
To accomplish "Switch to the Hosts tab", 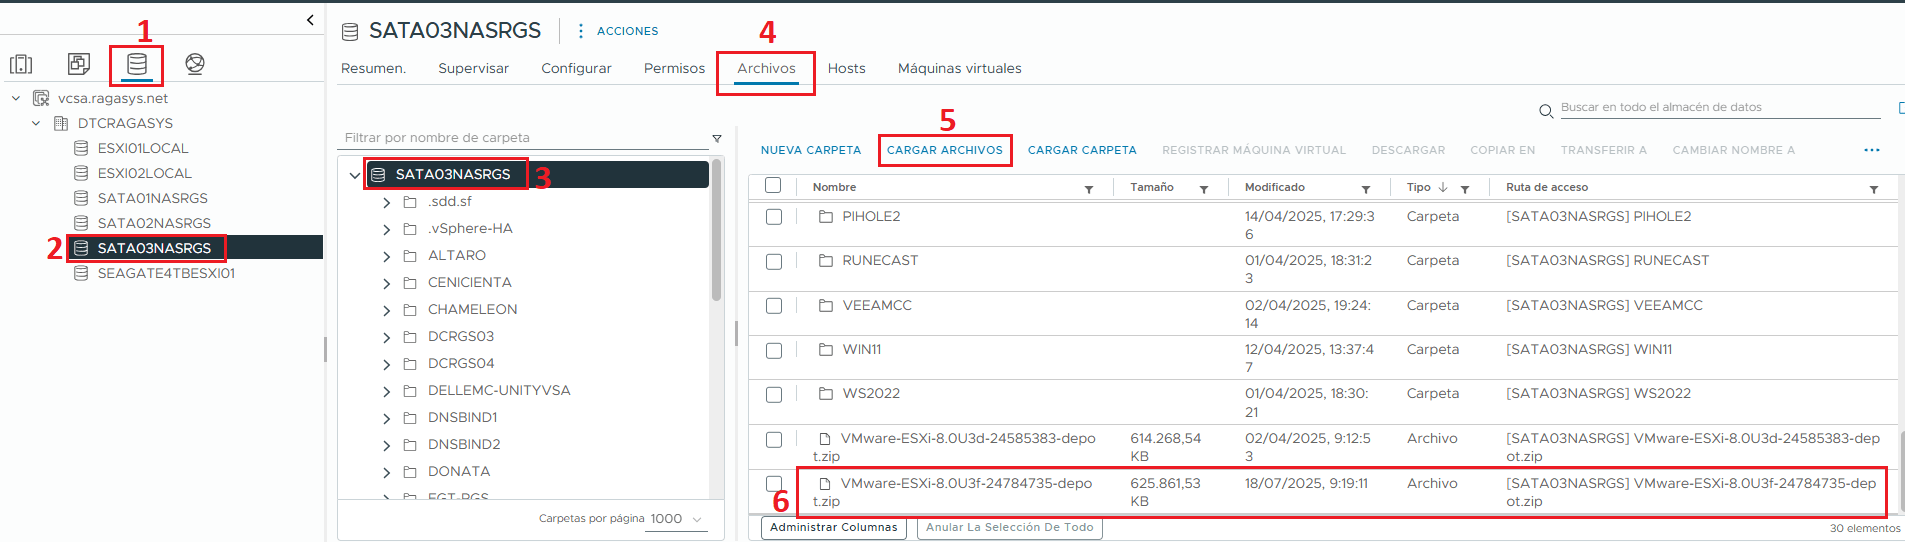I will (x=846, y=68).
